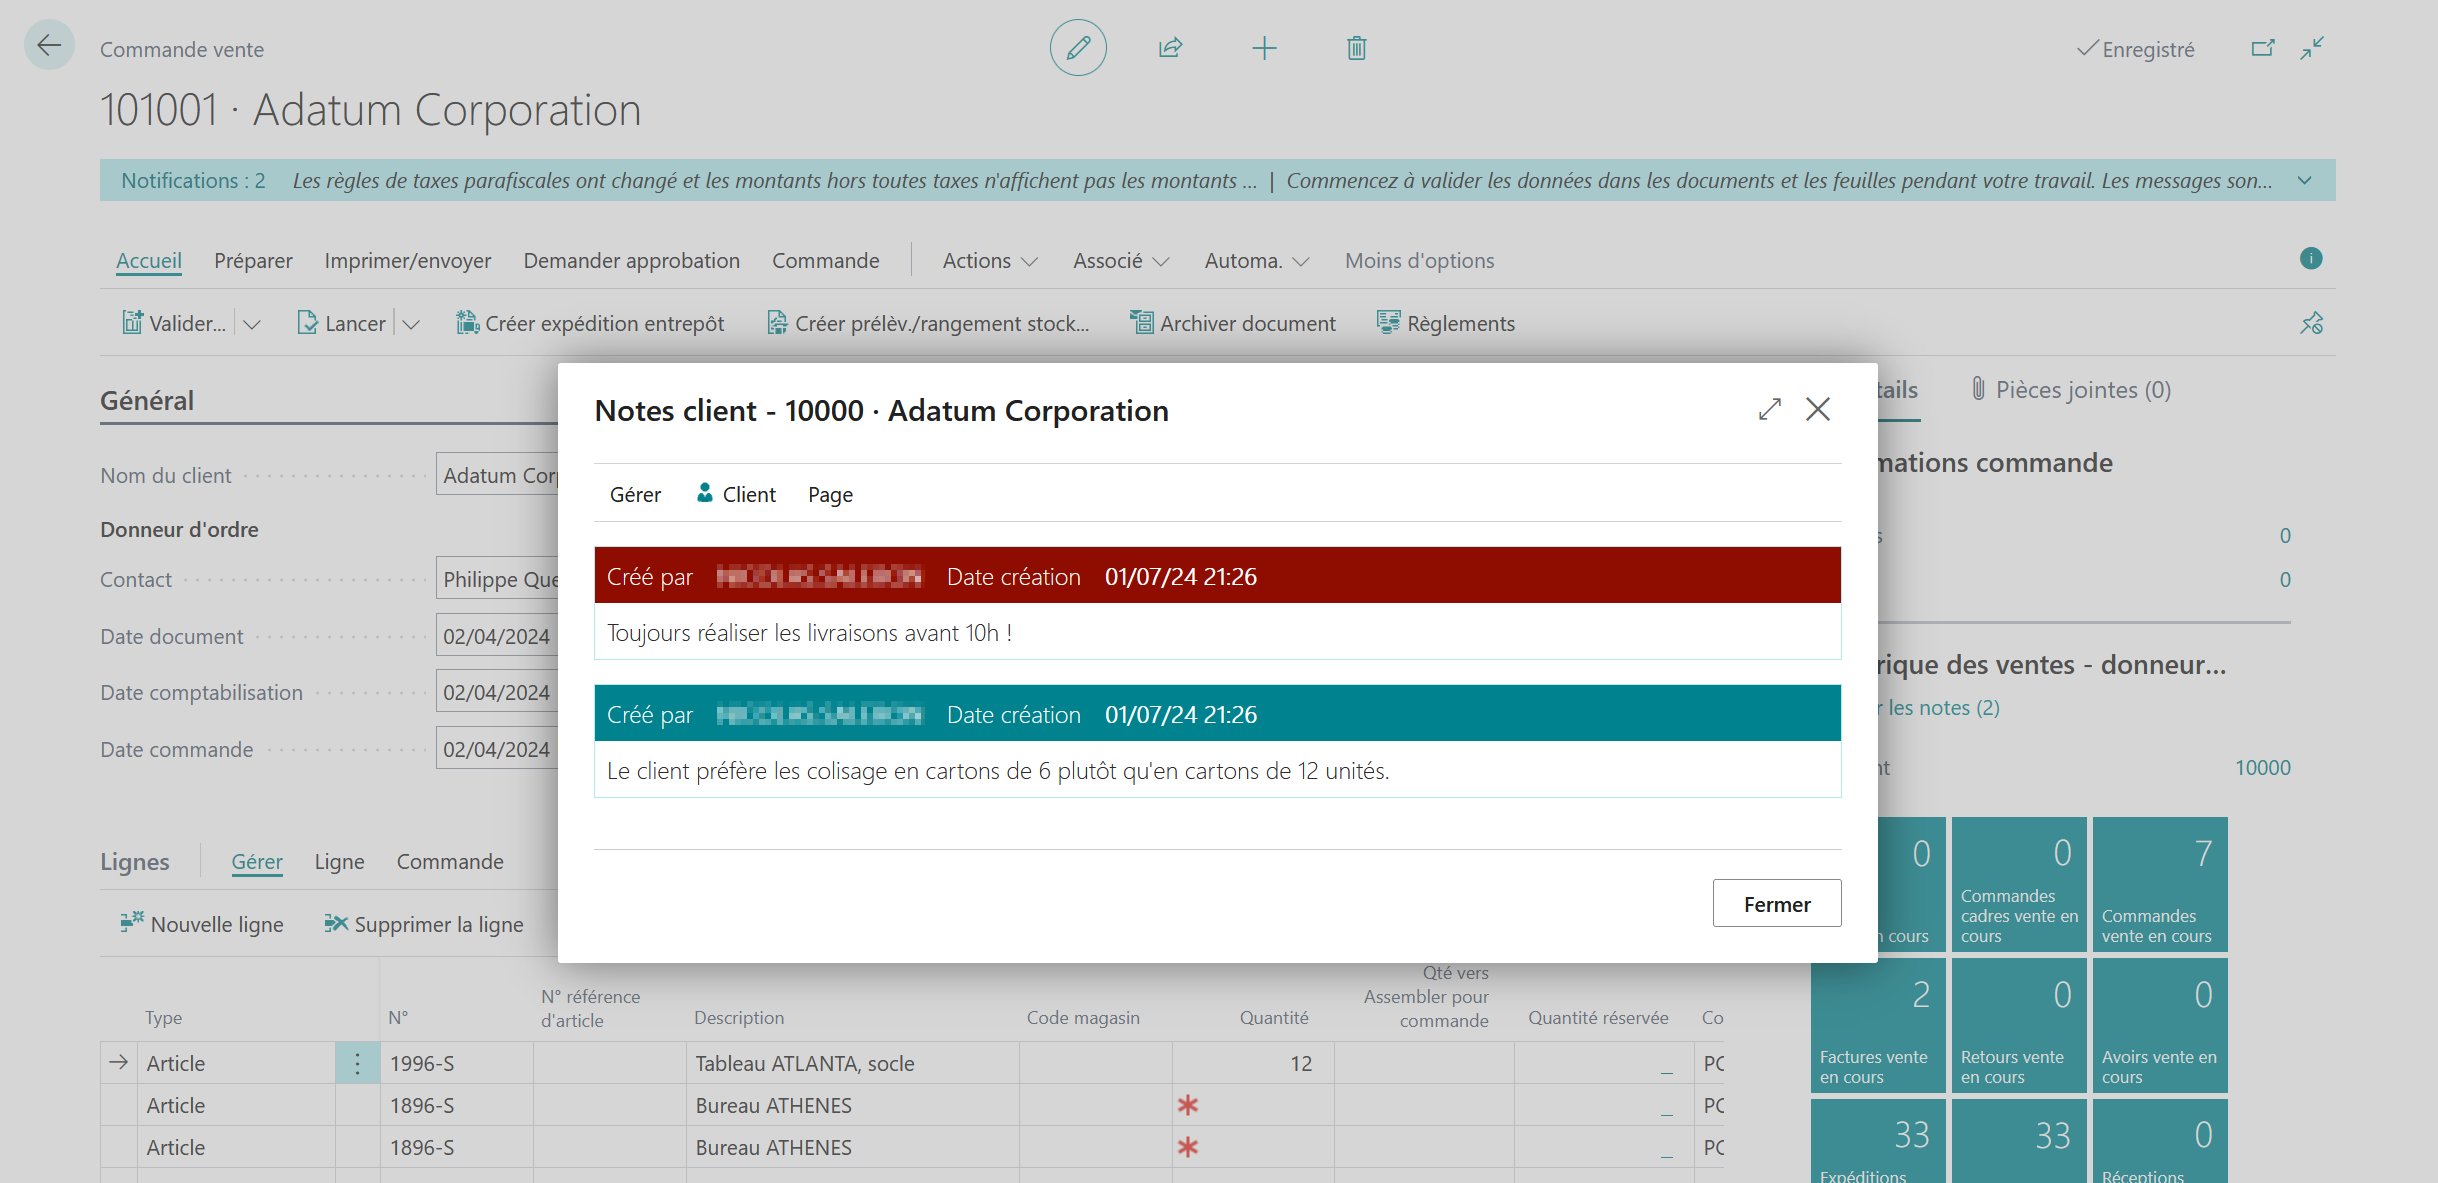Collapse page with the shrink arrows icon

pos(2312,48)
